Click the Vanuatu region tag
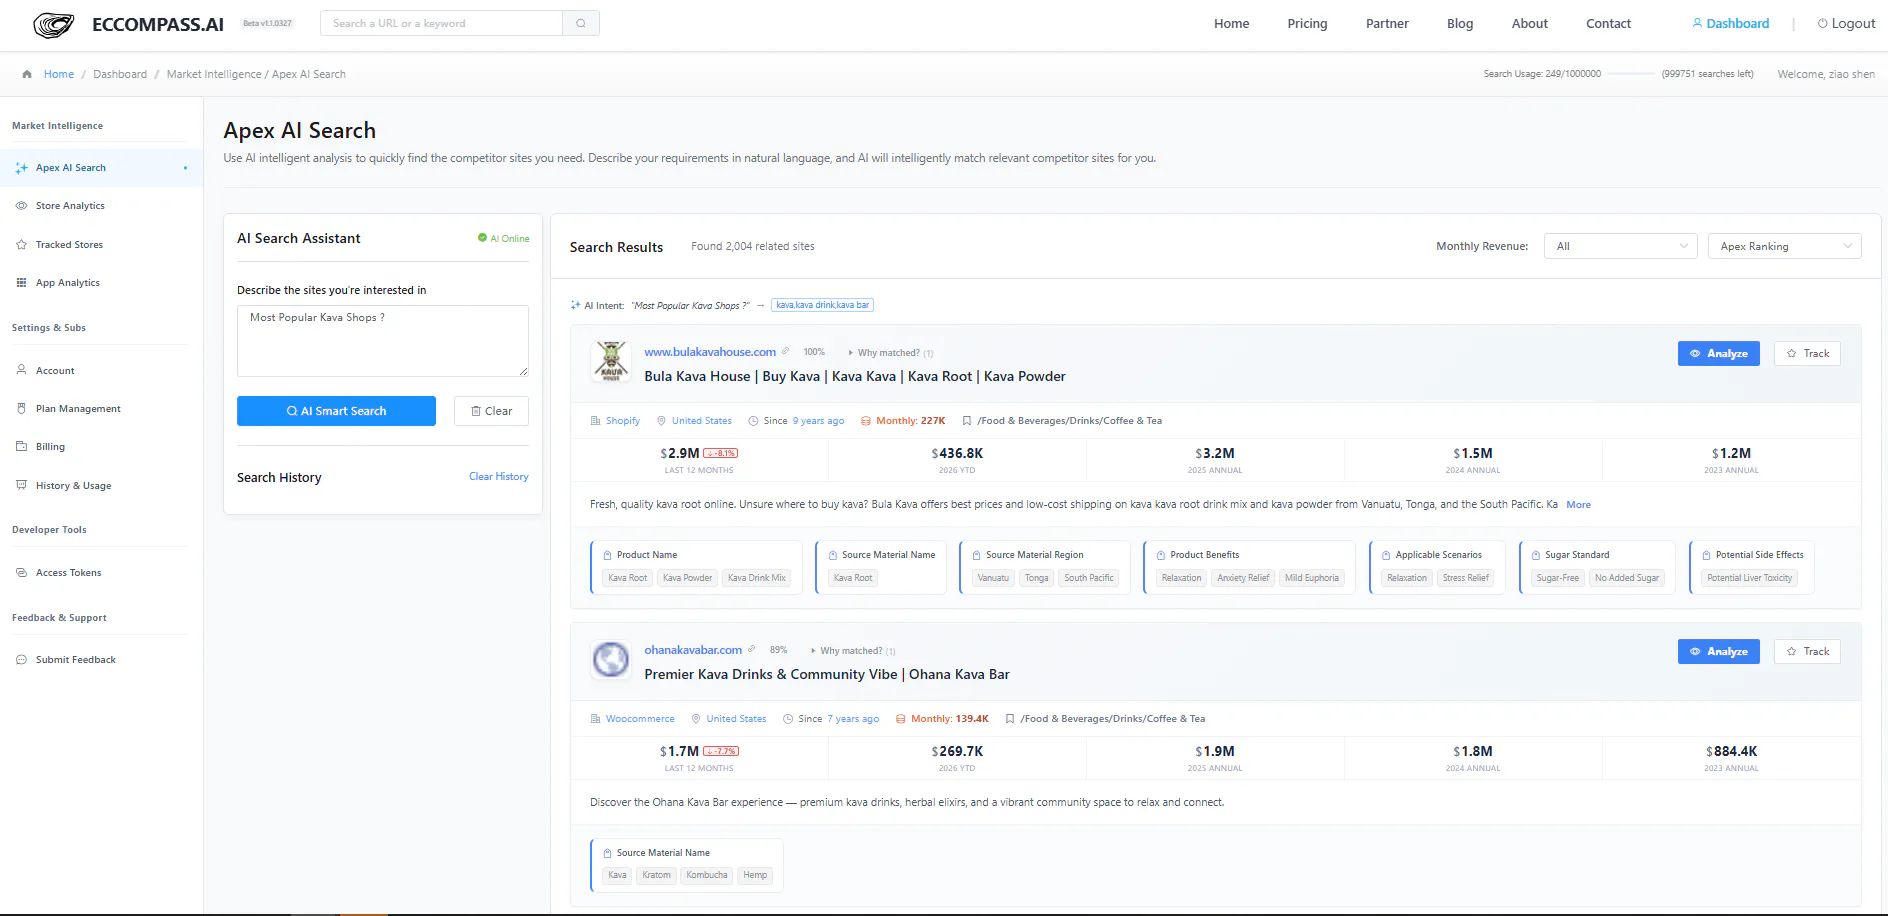The image size is (1888, 916). tap(993, 578)
